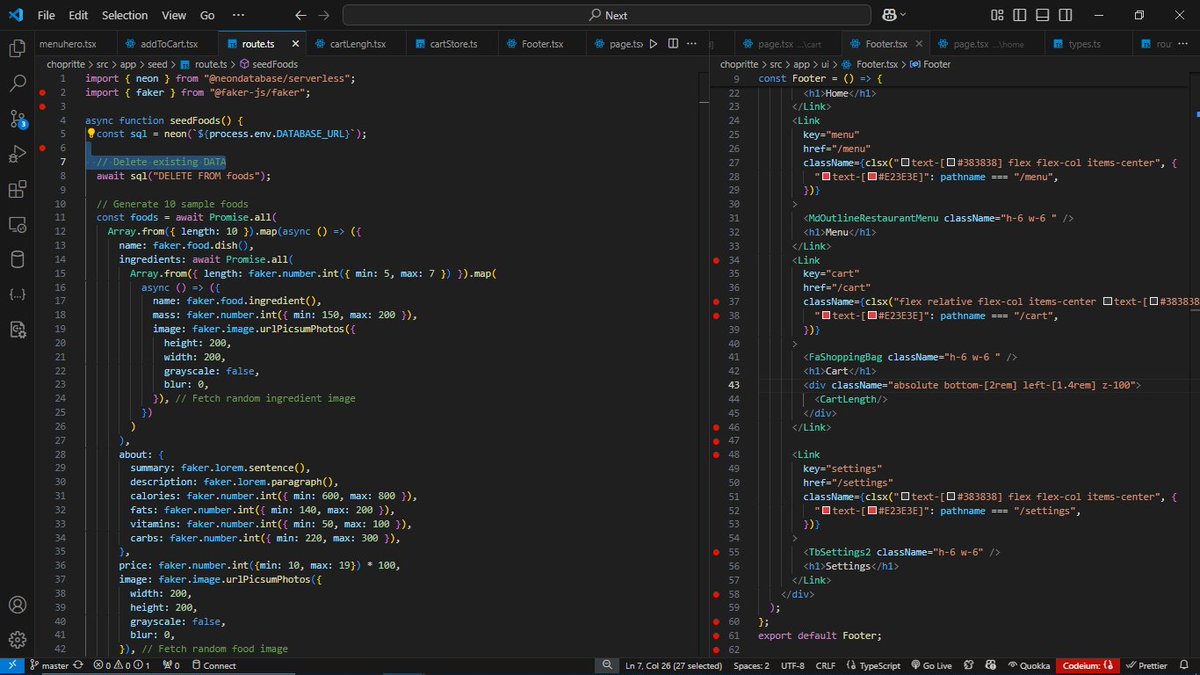Open the Explorer view in activity bar
The height and width of the screenshot is (675, 1200).
[x=16, y=48]
